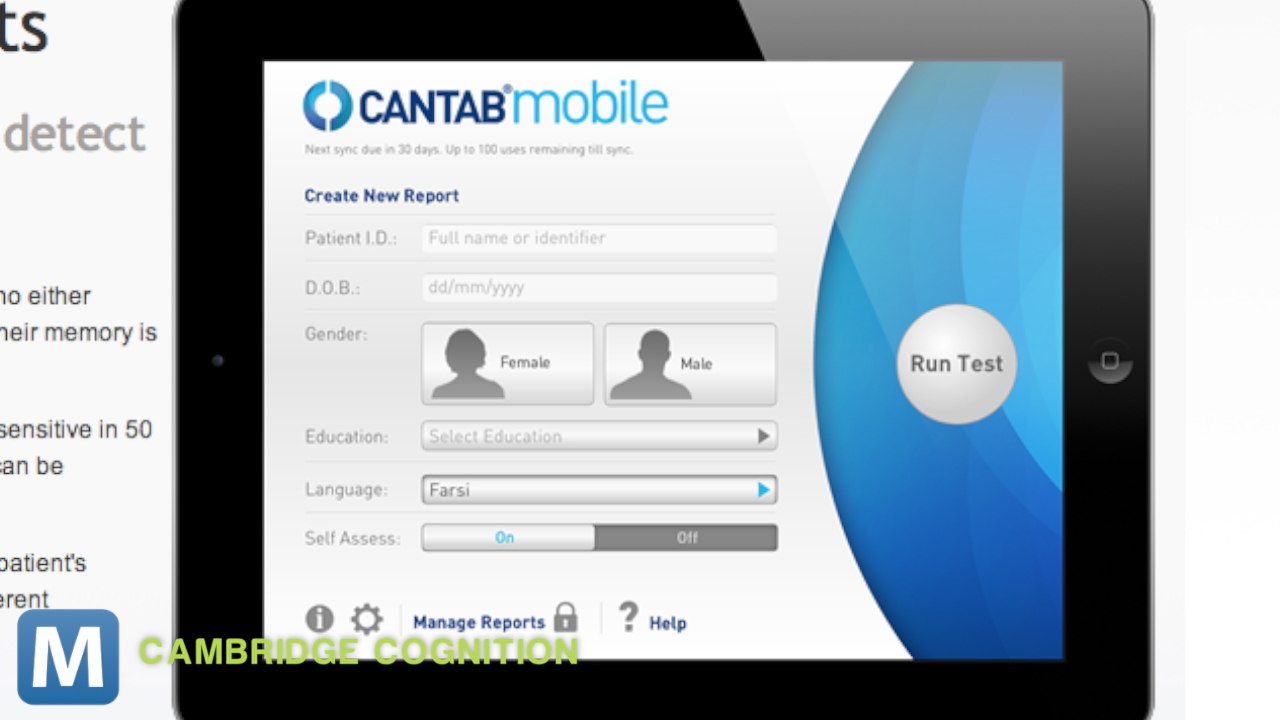Screen dimensions: 1280x720
Task: Open the Language dropdown showing Farsi
Action: (x=599, y=490)
